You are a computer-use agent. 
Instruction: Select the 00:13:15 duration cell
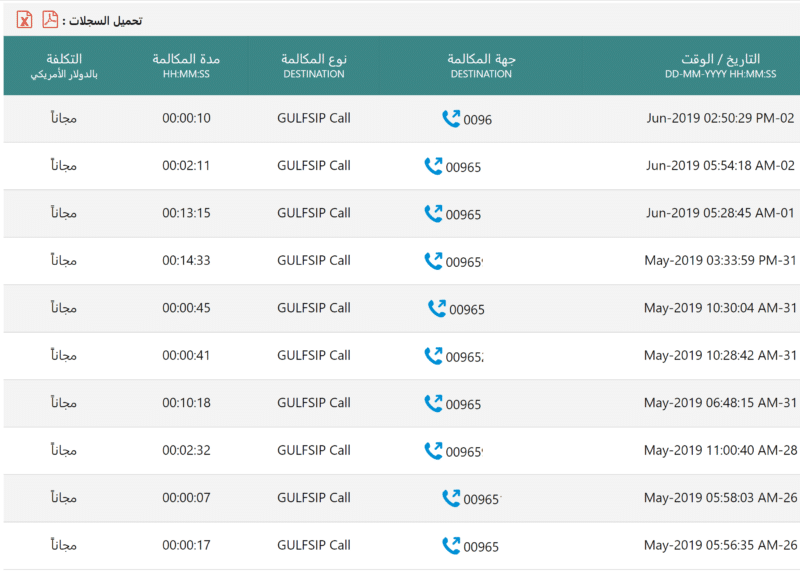tap(186, 213)
